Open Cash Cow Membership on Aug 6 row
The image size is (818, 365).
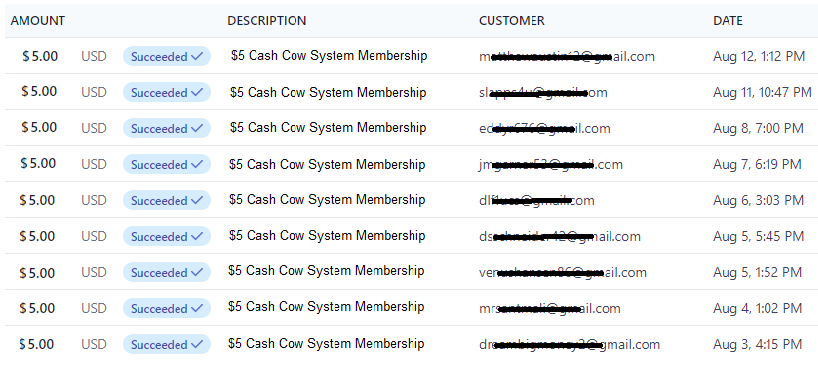327,200
